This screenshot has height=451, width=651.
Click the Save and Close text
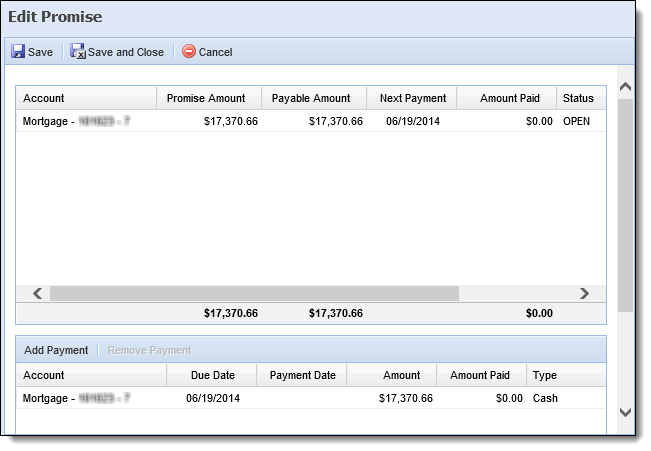pos(126,52)
